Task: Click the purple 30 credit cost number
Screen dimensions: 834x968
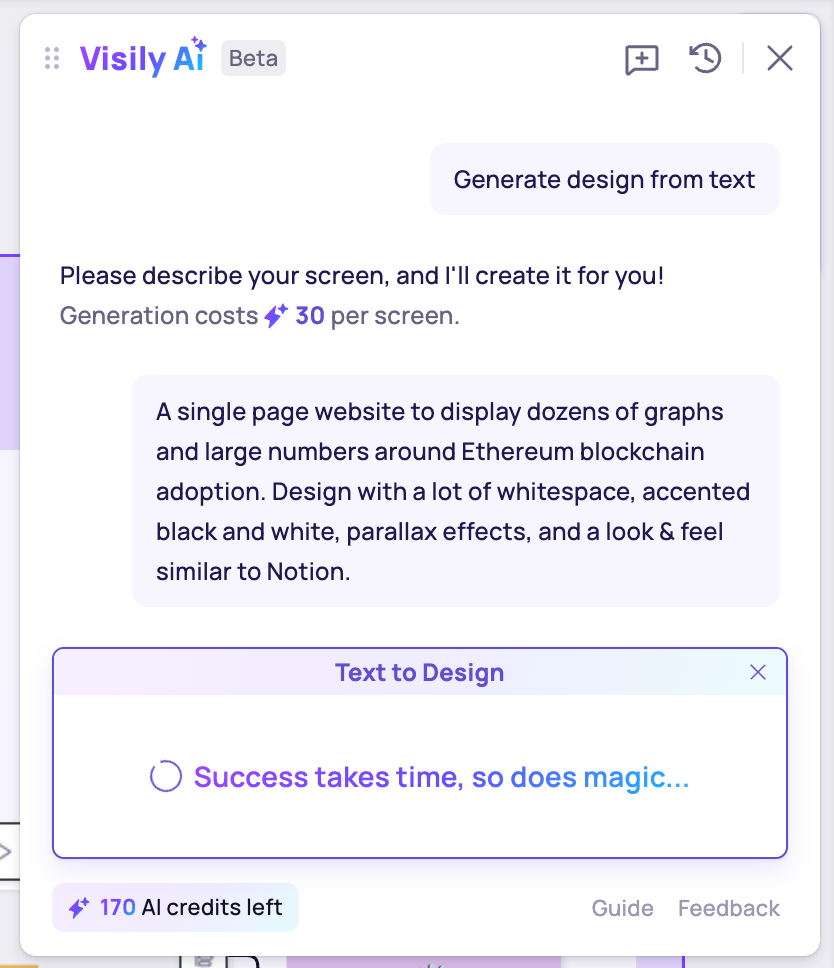Action: 310,315
